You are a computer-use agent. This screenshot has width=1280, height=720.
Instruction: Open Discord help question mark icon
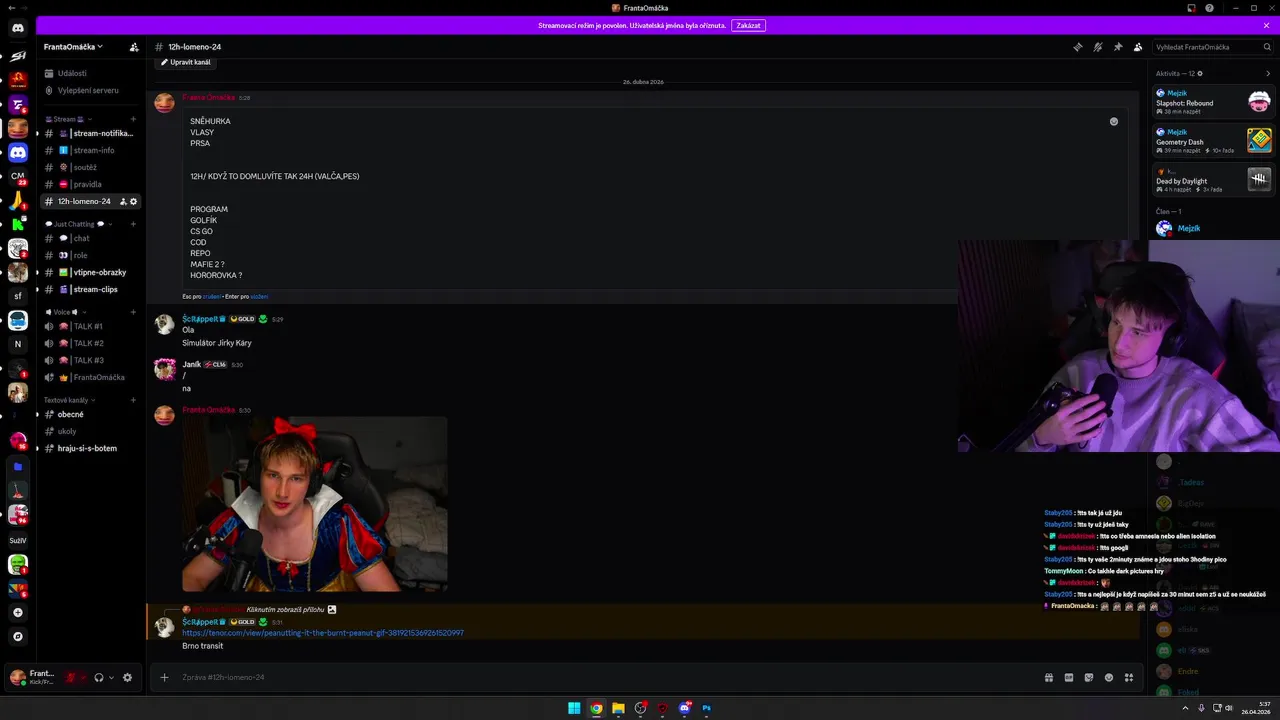1210,8
